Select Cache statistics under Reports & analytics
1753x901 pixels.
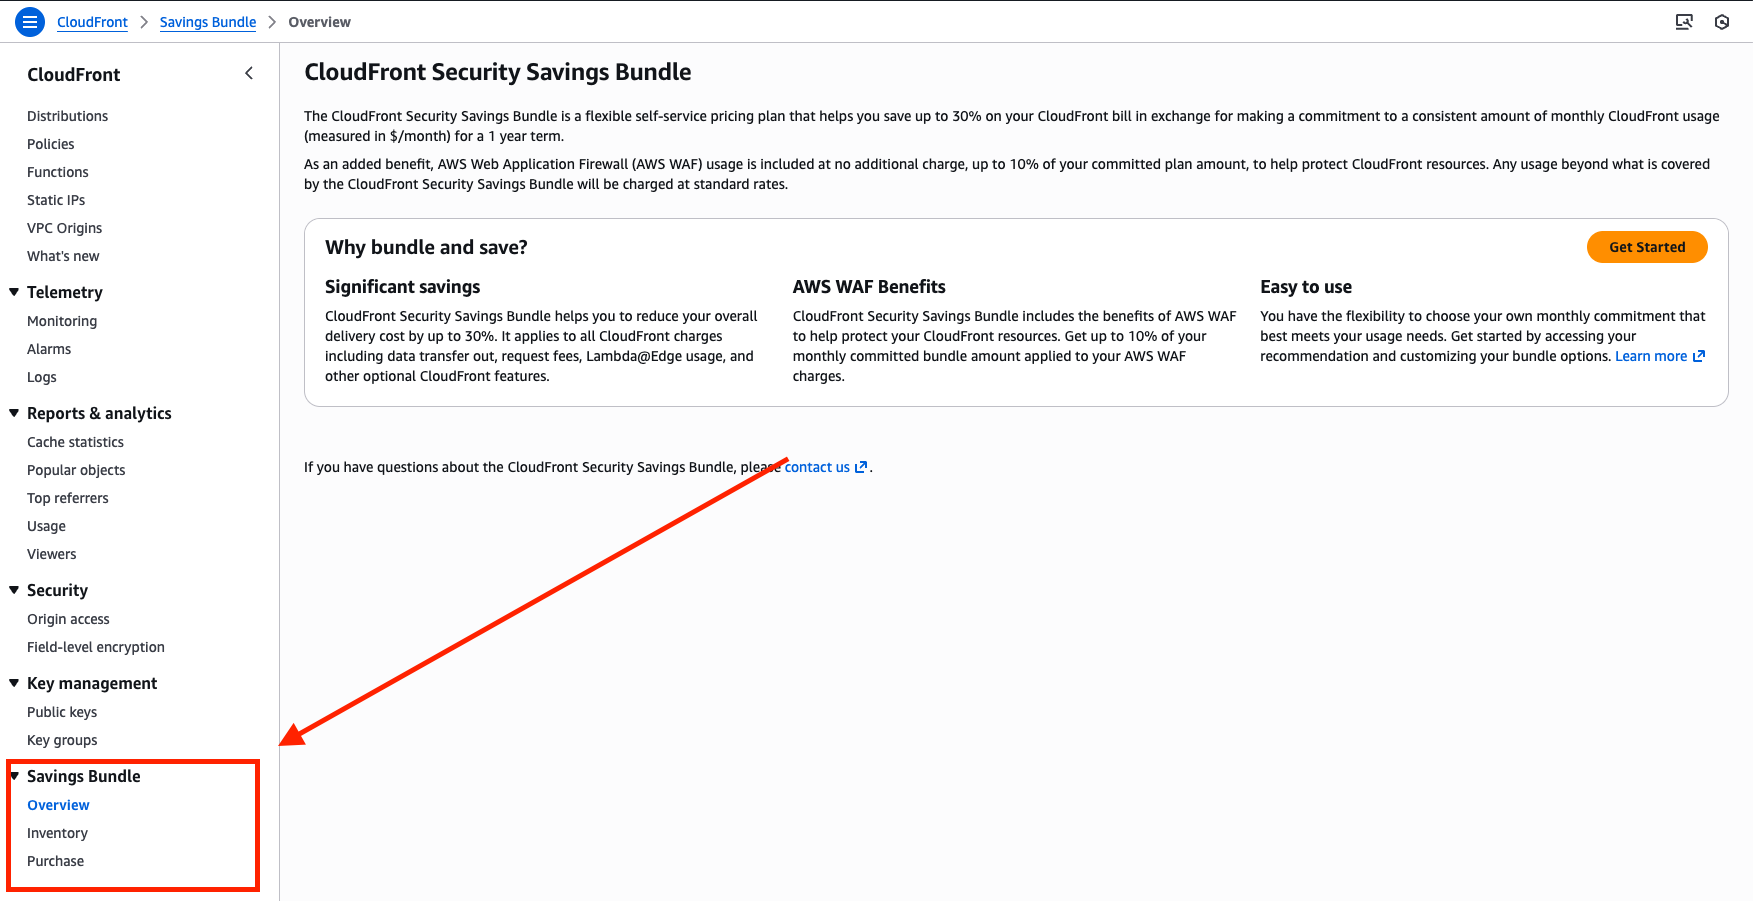click(75, 441)
